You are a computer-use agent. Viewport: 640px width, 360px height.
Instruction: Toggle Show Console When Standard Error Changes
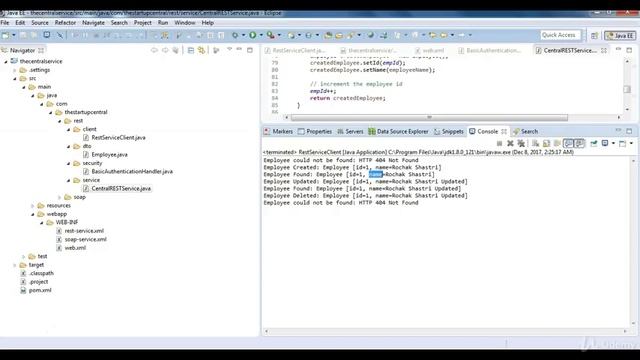click(579, 143)
